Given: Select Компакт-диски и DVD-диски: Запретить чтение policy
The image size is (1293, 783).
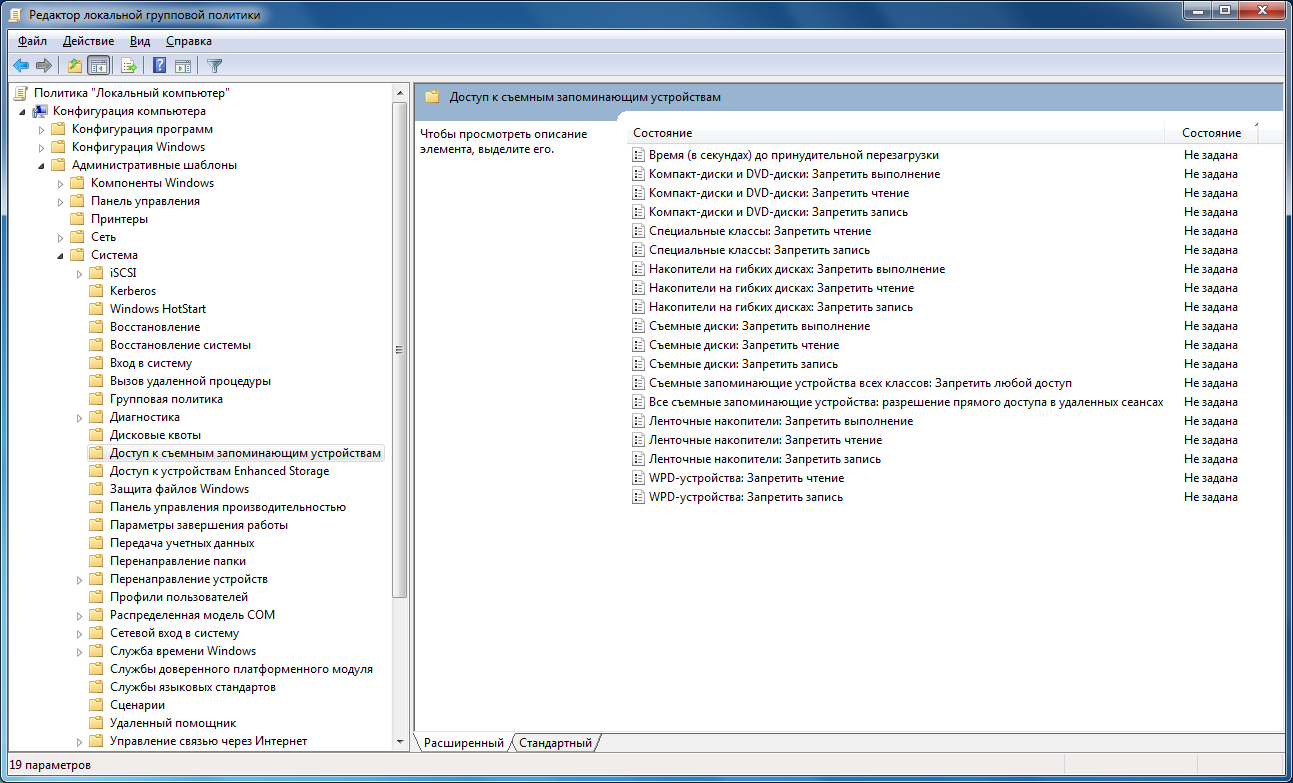Looking at the screenshot, I should point(779,193).
